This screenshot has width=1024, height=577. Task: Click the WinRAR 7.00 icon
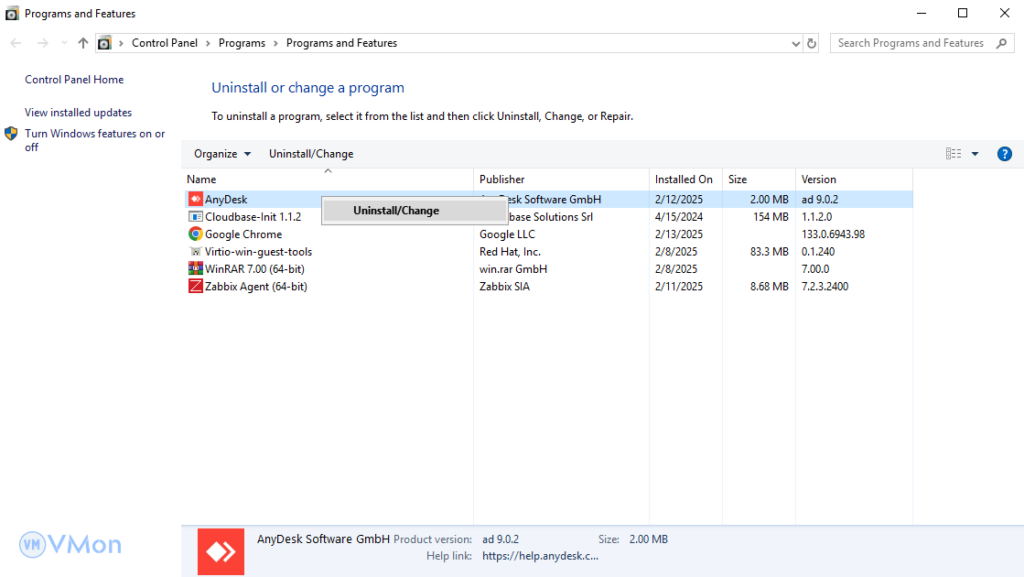coord(196,269)
